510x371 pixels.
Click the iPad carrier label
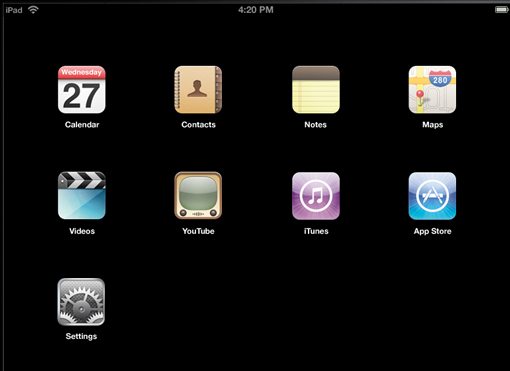tap(14, 10)
